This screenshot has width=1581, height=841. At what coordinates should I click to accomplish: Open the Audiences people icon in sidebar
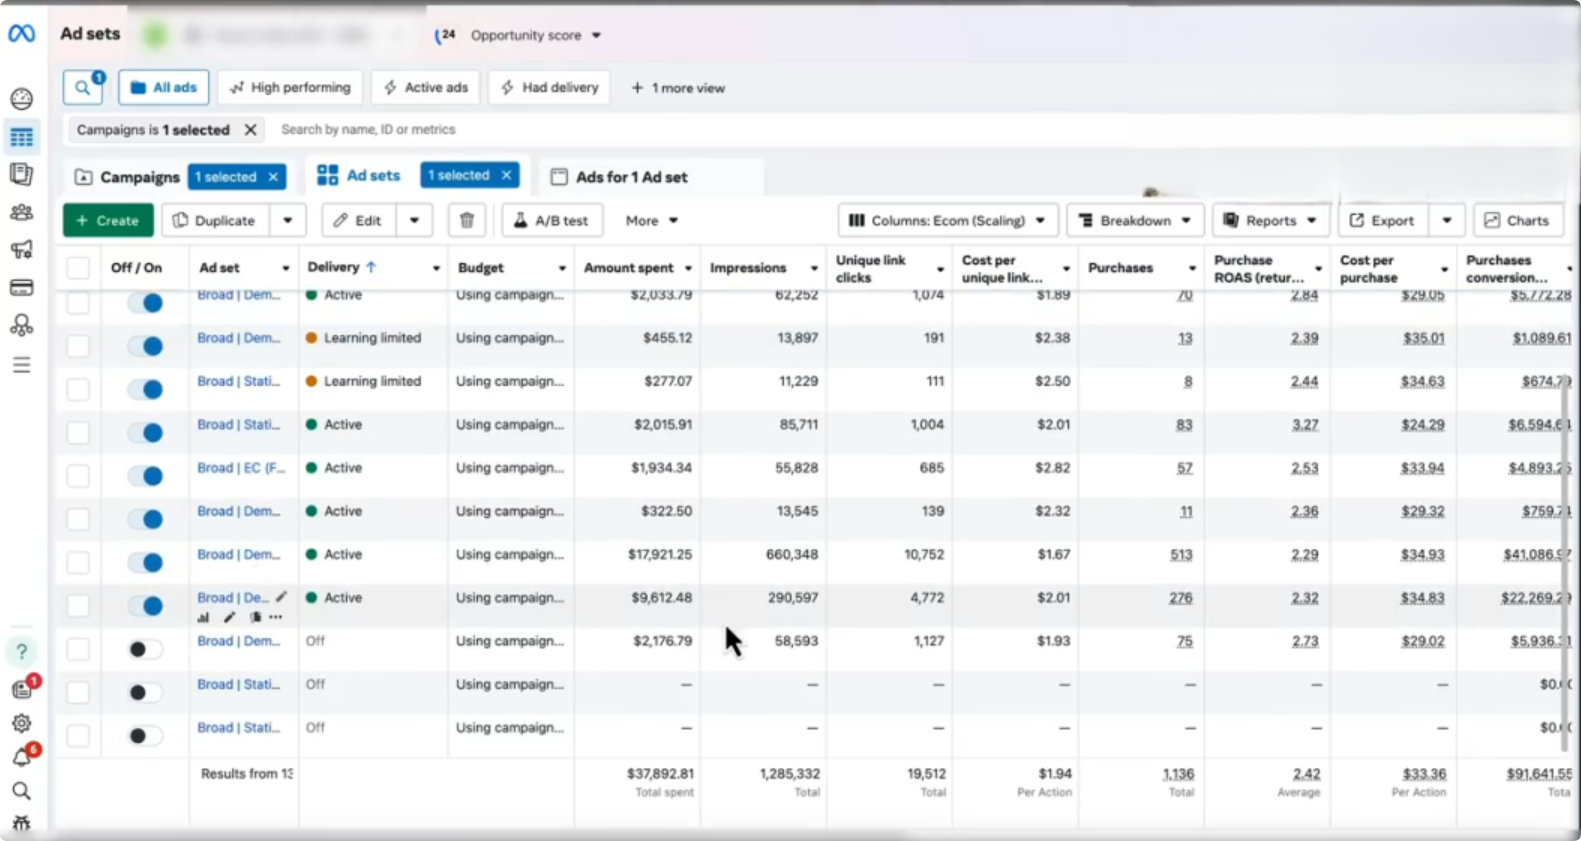coord(21,212)
